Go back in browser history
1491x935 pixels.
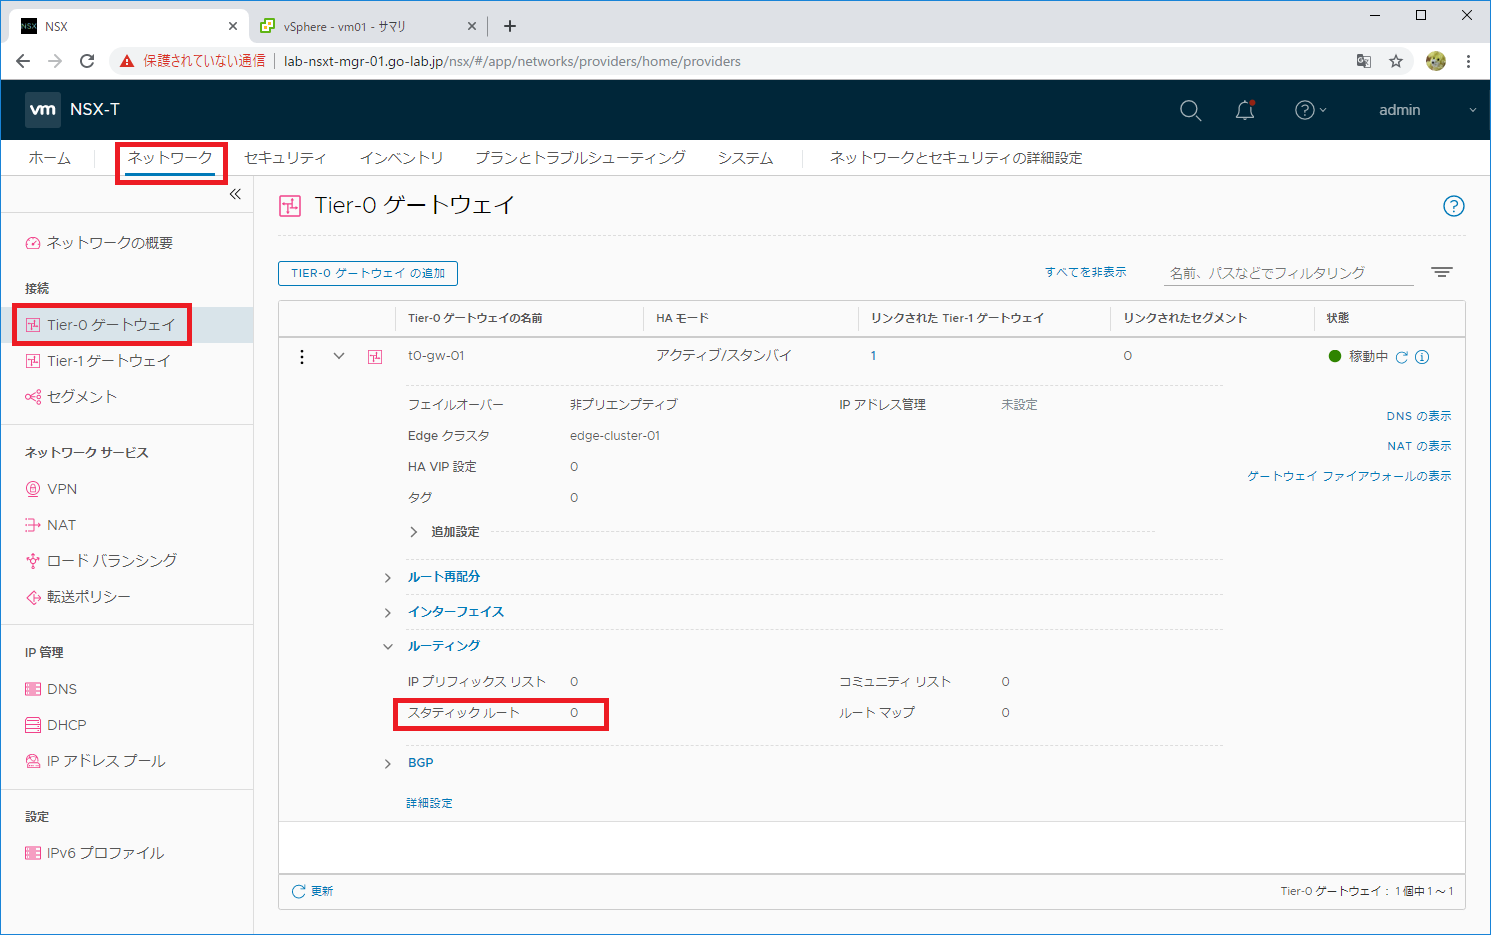[x=23, y=61]
